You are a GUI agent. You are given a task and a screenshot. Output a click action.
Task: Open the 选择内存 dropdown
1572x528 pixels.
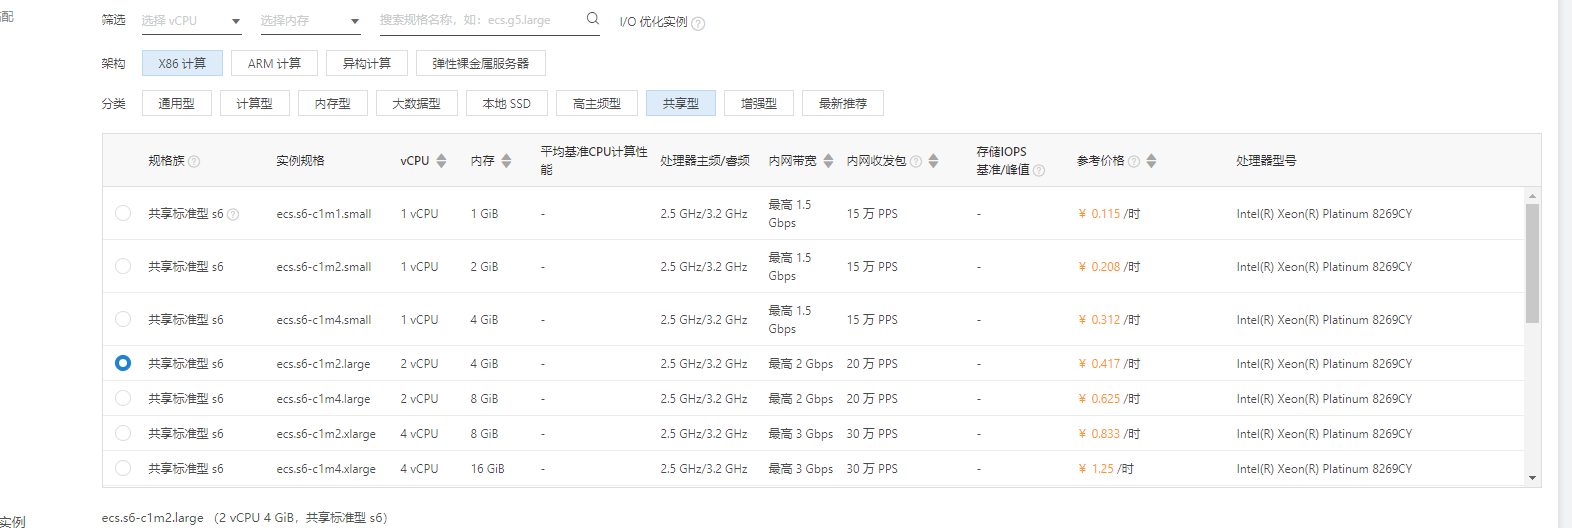click(x=309, y=21)
